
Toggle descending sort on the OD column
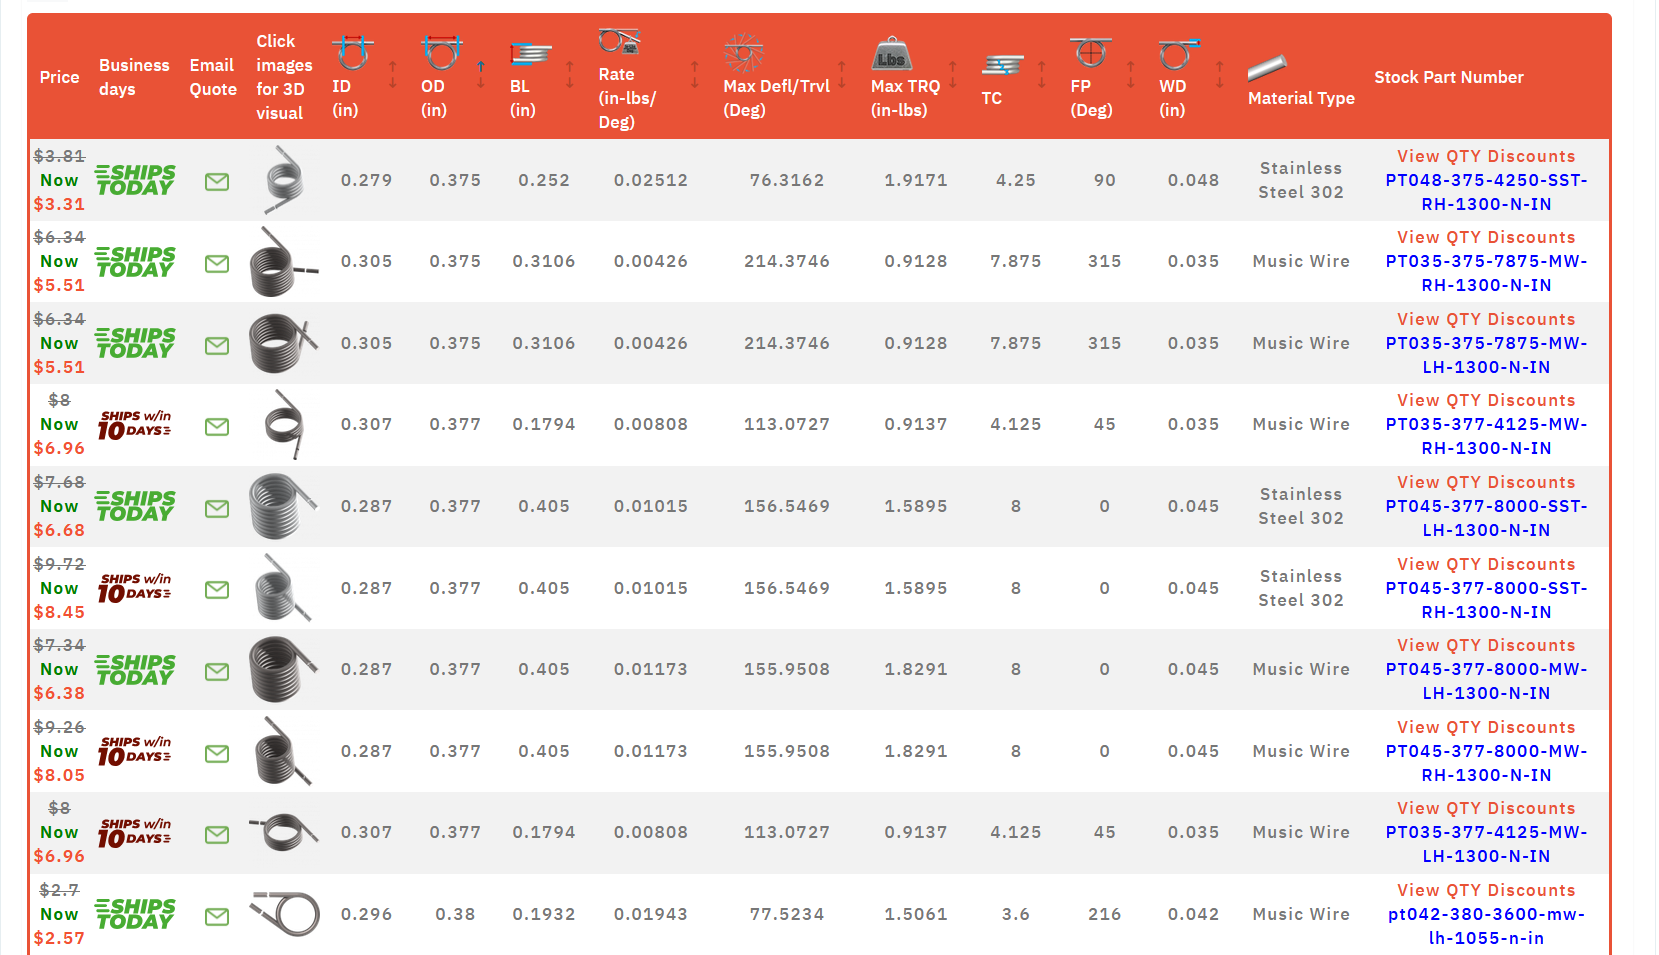click(482, 83)
